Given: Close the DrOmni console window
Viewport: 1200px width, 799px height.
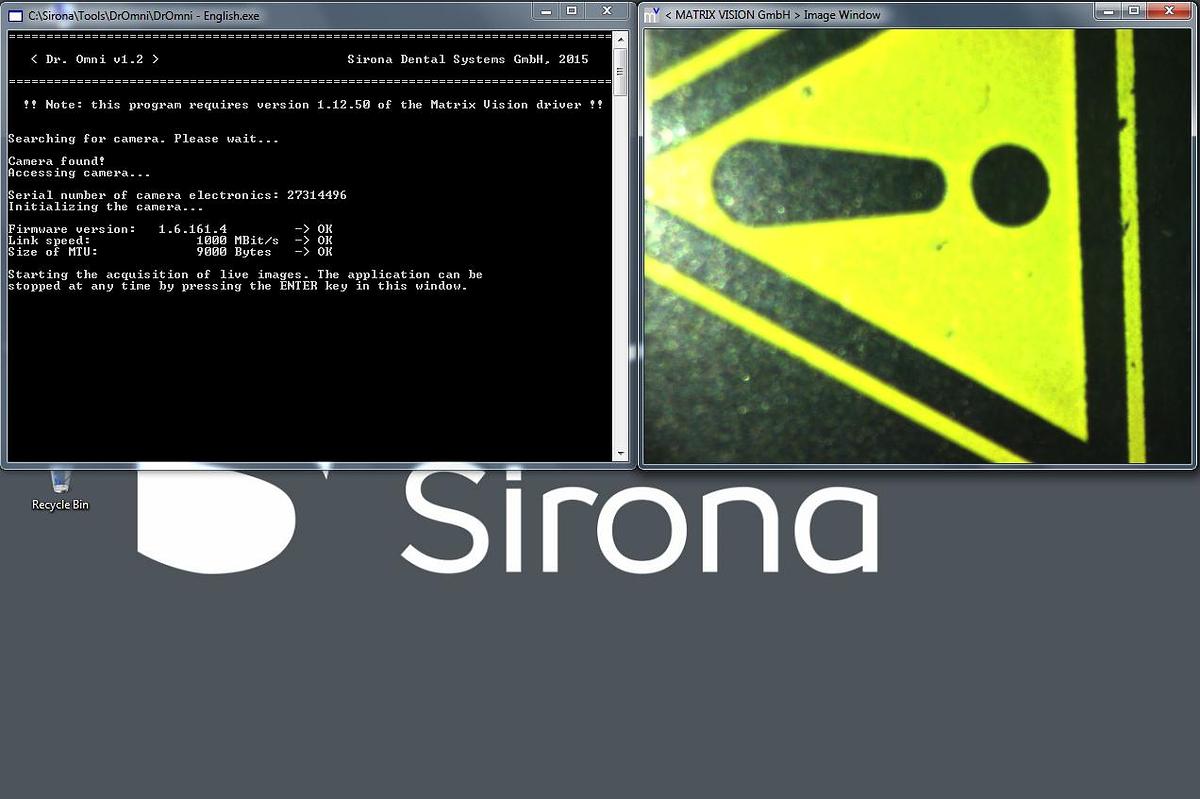Looking at the screenshot, I should pyautogui.click(x=606, y=11).
